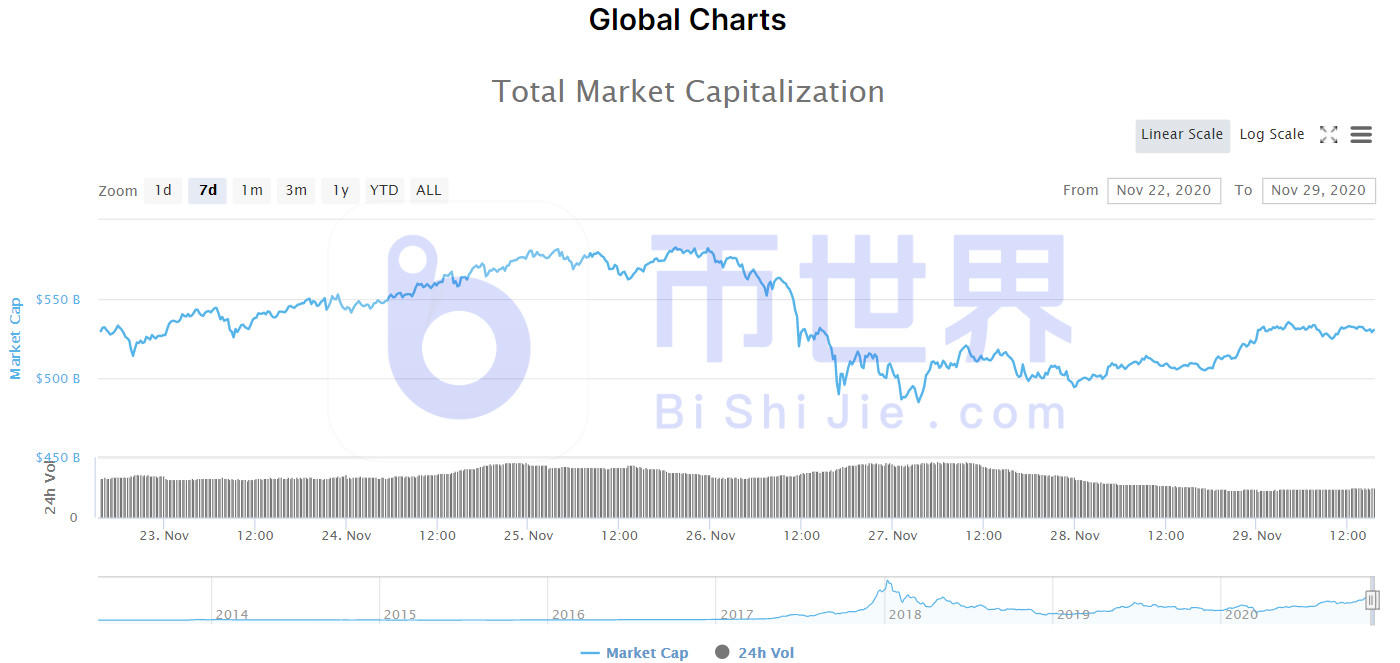
Task: Open the chart hamburger menu
Action: [1361, 135]
